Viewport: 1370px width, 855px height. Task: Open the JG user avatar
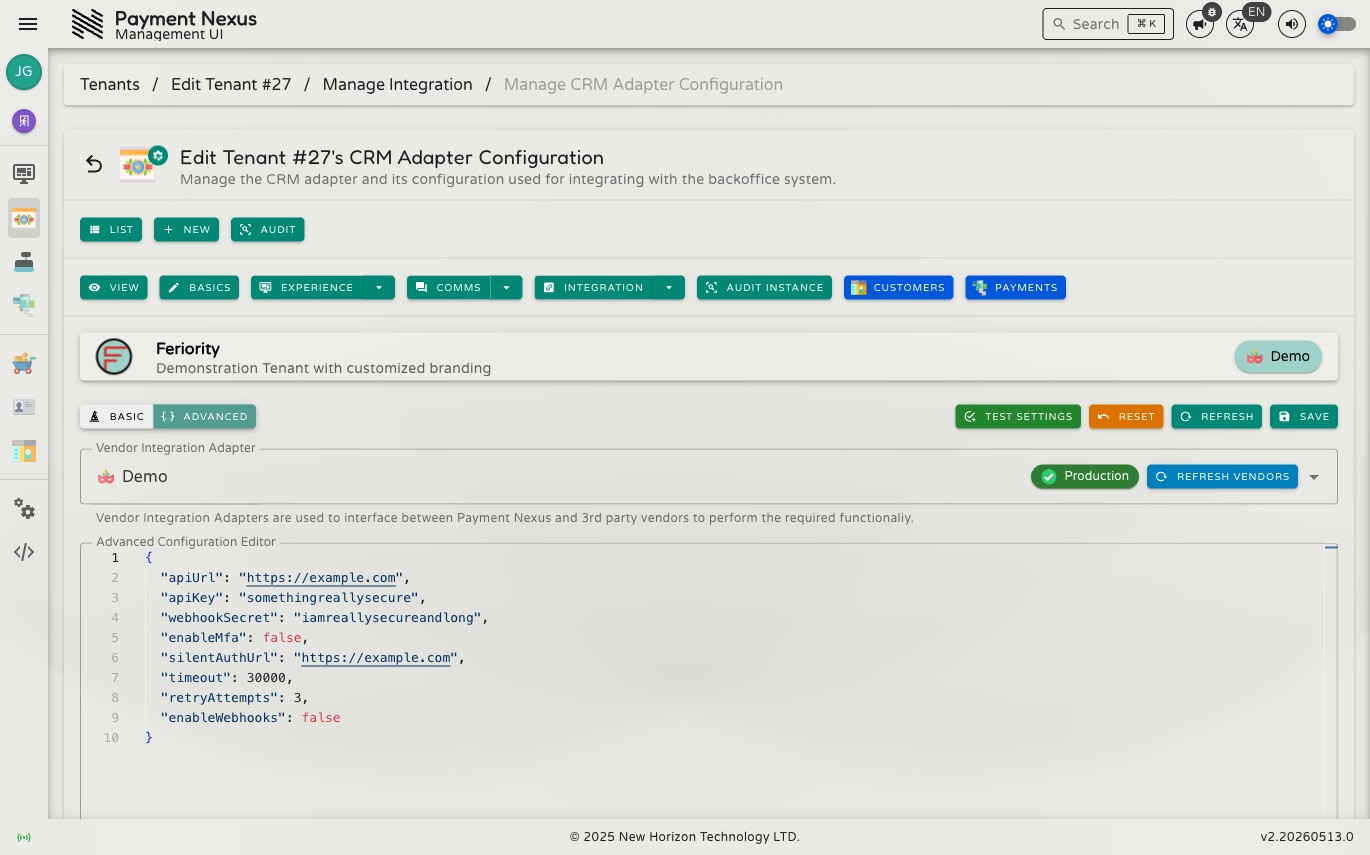coord(24,72)
